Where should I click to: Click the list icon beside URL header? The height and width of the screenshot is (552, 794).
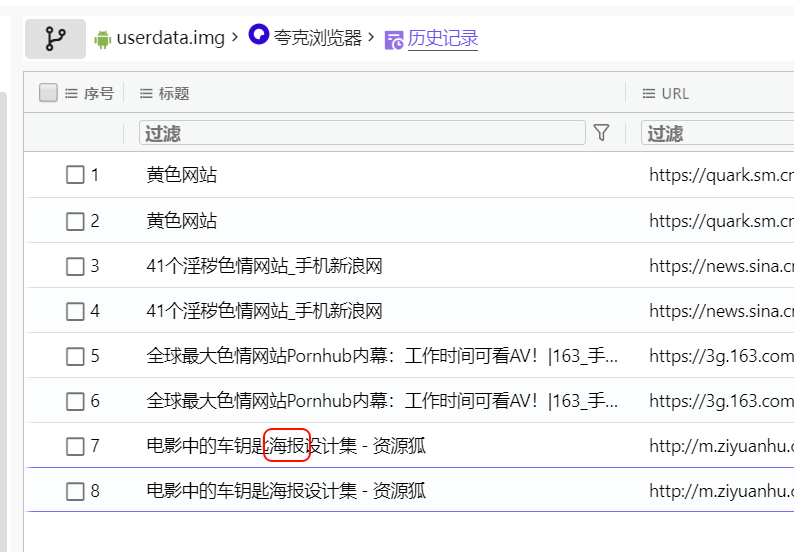pyautogui.click(x=649, y=93)
